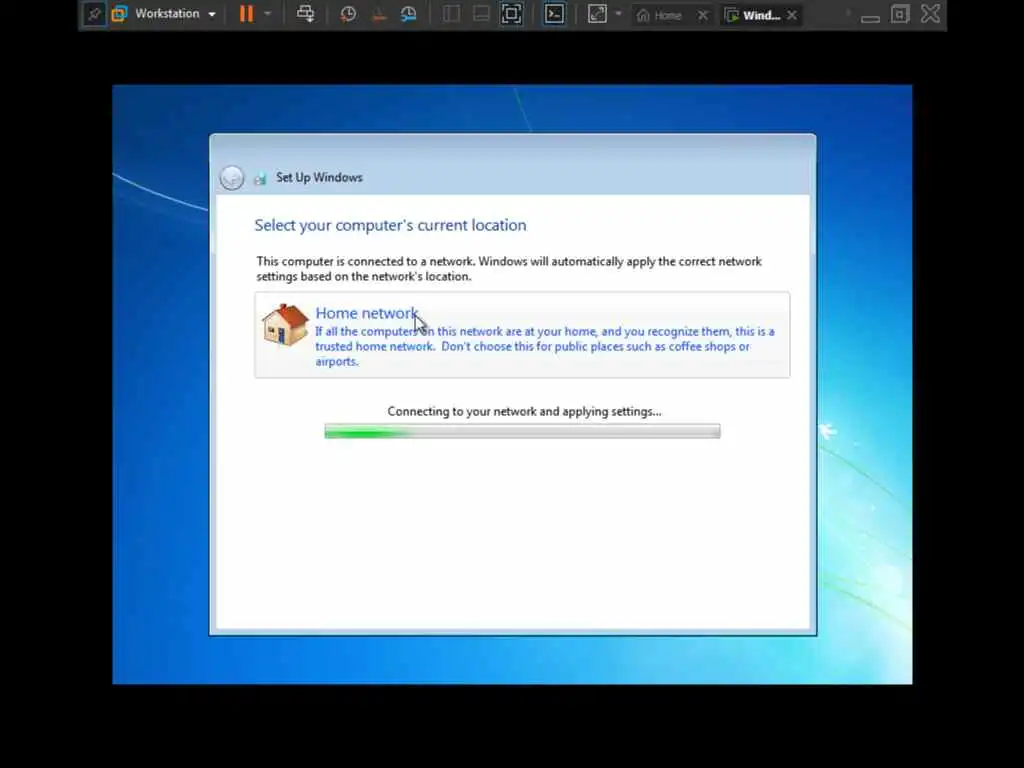The image size is (1024, 768).
Task: Close the Home tab
Action: (703, 15)
